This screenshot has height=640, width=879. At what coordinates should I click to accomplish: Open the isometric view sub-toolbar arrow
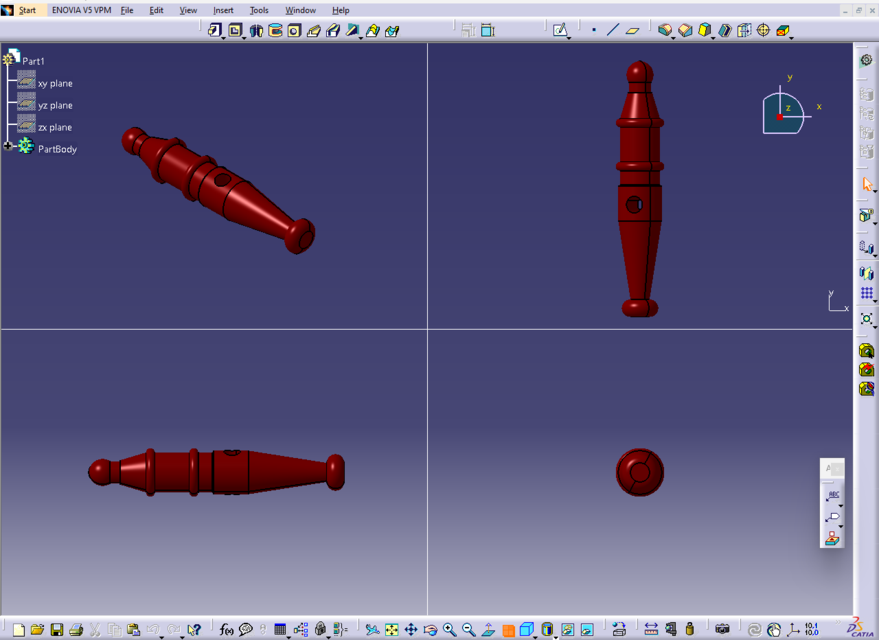click(x=535, y=637)
